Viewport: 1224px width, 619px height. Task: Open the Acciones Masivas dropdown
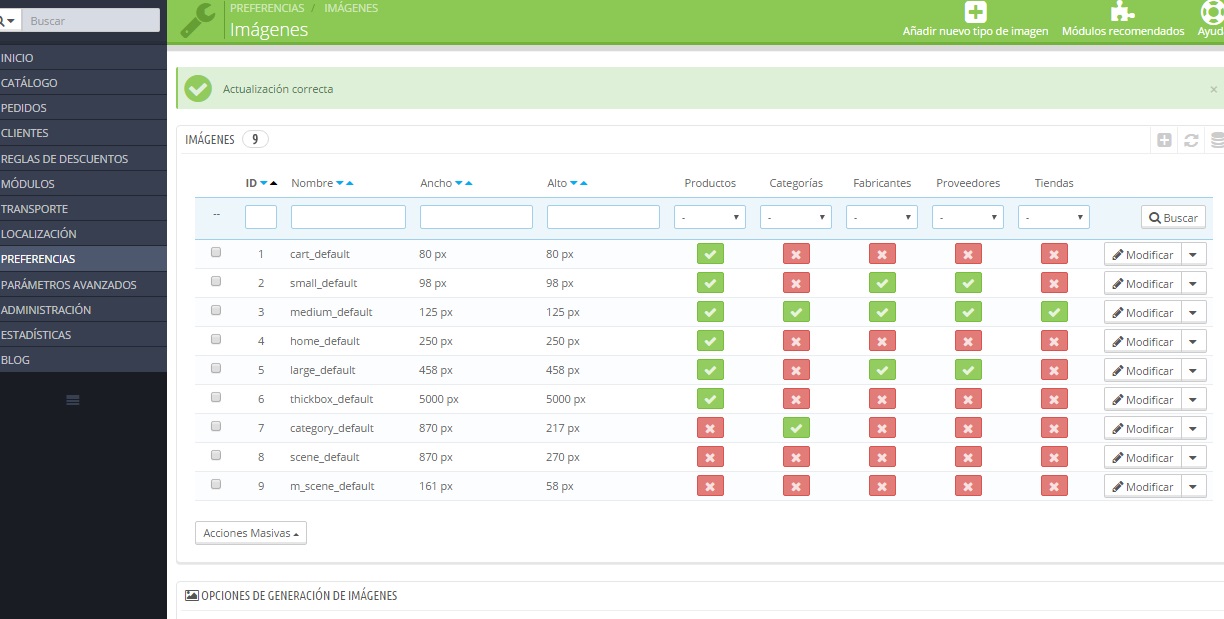click(x=251, y=533)
